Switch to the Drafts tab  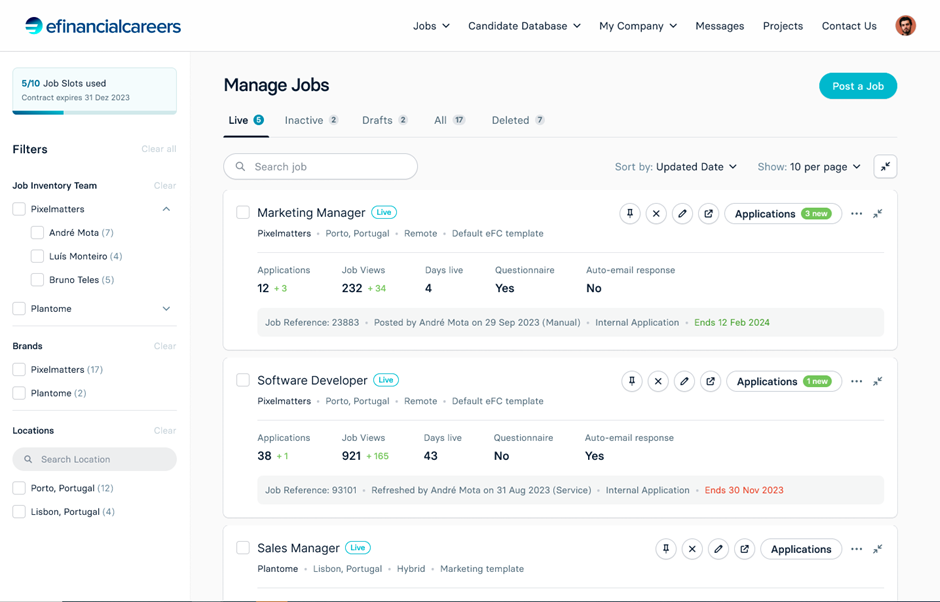(384, 120)
